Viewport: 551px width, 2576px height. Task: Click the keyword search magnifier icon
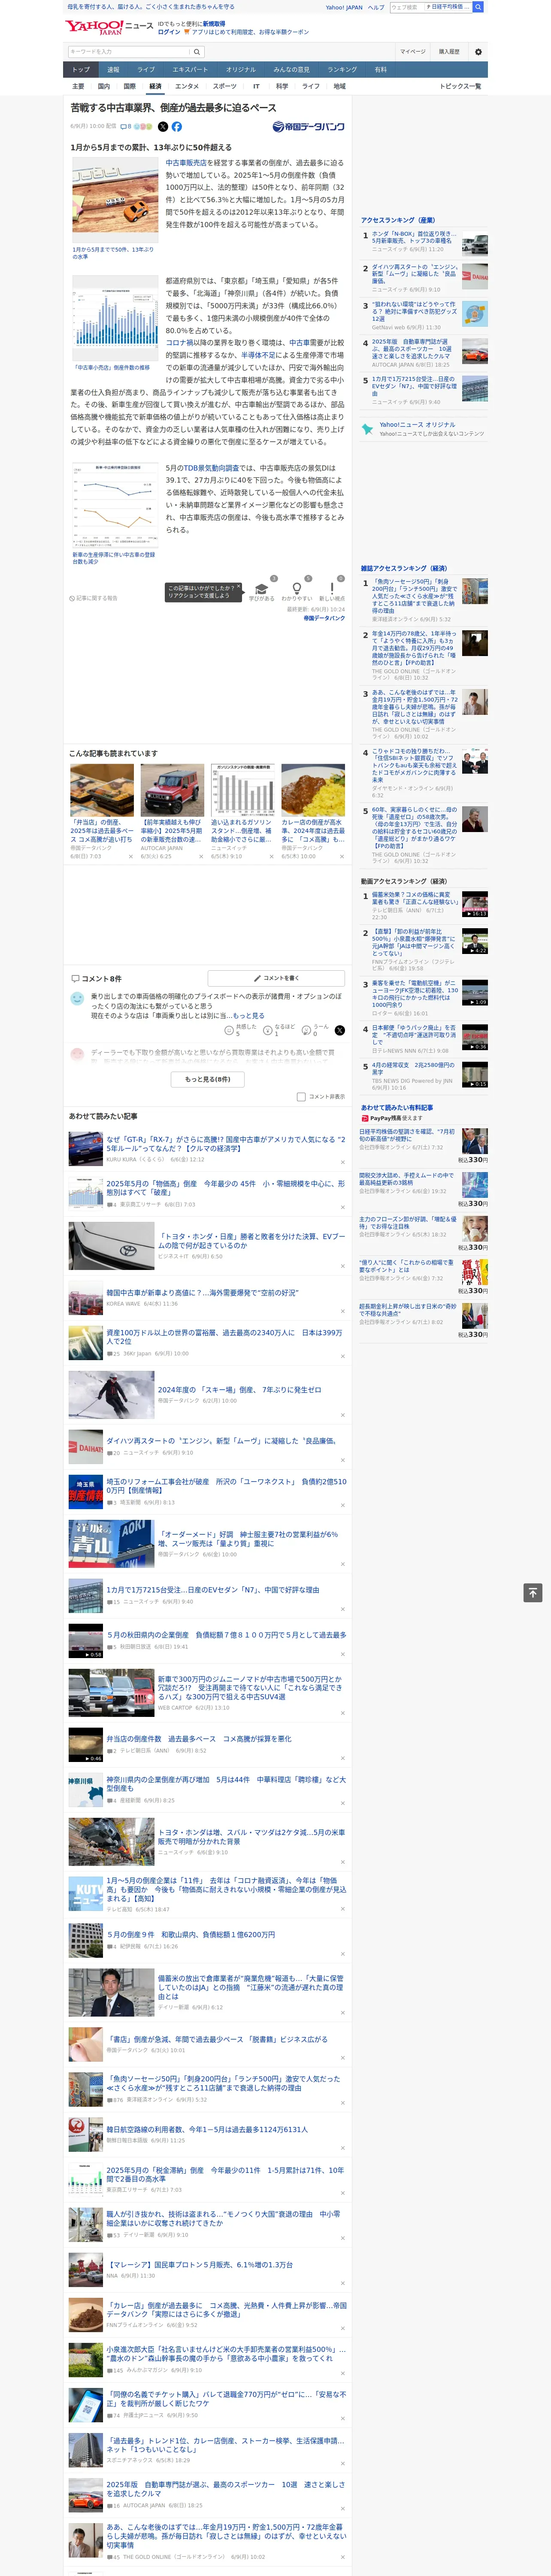(x=197, y=52)
